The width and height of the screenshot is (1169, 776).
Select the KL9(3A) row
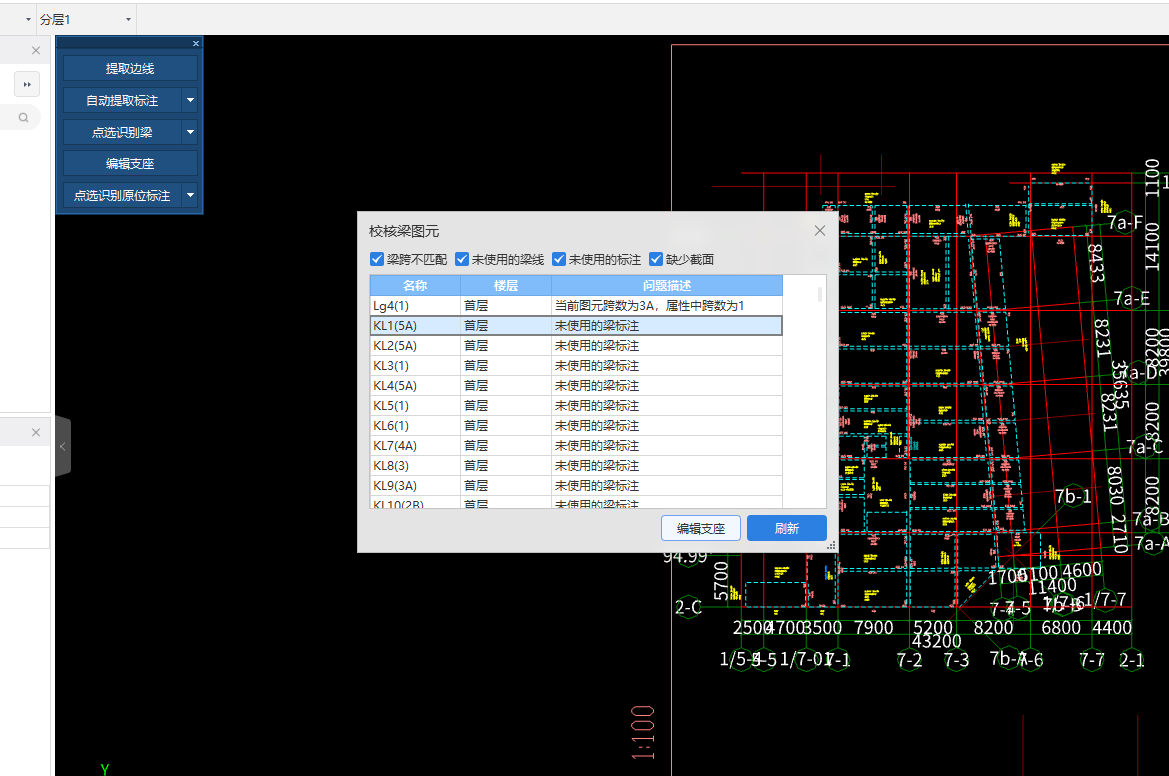pyautogui.click(x=576, y=485)
